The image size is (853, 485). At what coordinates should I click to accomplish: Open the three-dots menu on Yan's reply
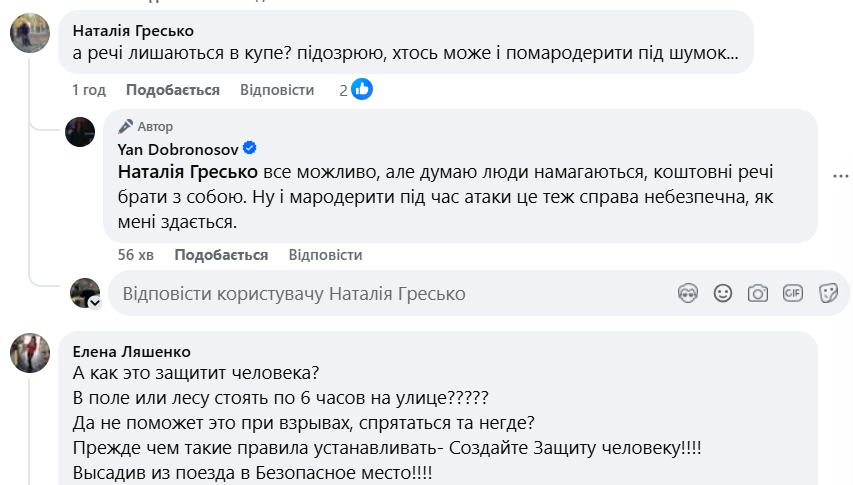tap(842, 174)
